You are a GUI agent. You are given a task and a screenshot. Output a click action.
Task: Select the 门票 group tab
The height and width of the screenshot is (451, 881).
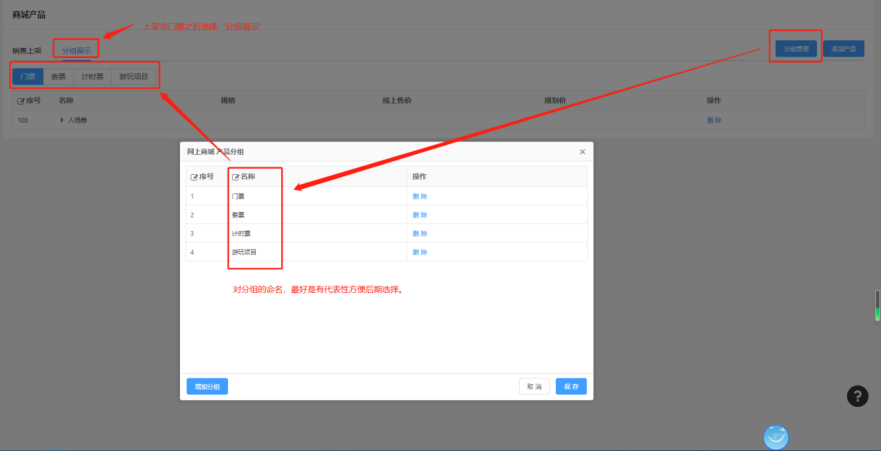[28, 76]
